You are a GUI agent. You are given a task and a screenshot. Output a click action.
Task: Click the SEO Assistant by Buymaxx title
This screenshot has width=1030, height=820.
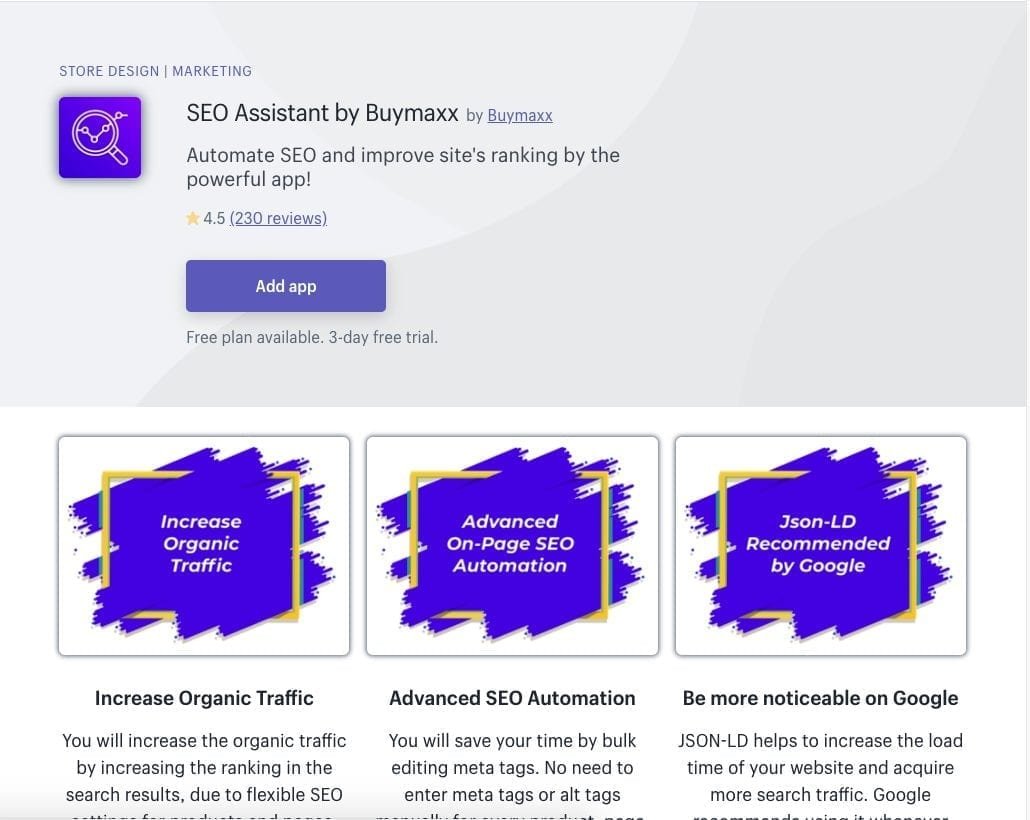coord(323,113)
